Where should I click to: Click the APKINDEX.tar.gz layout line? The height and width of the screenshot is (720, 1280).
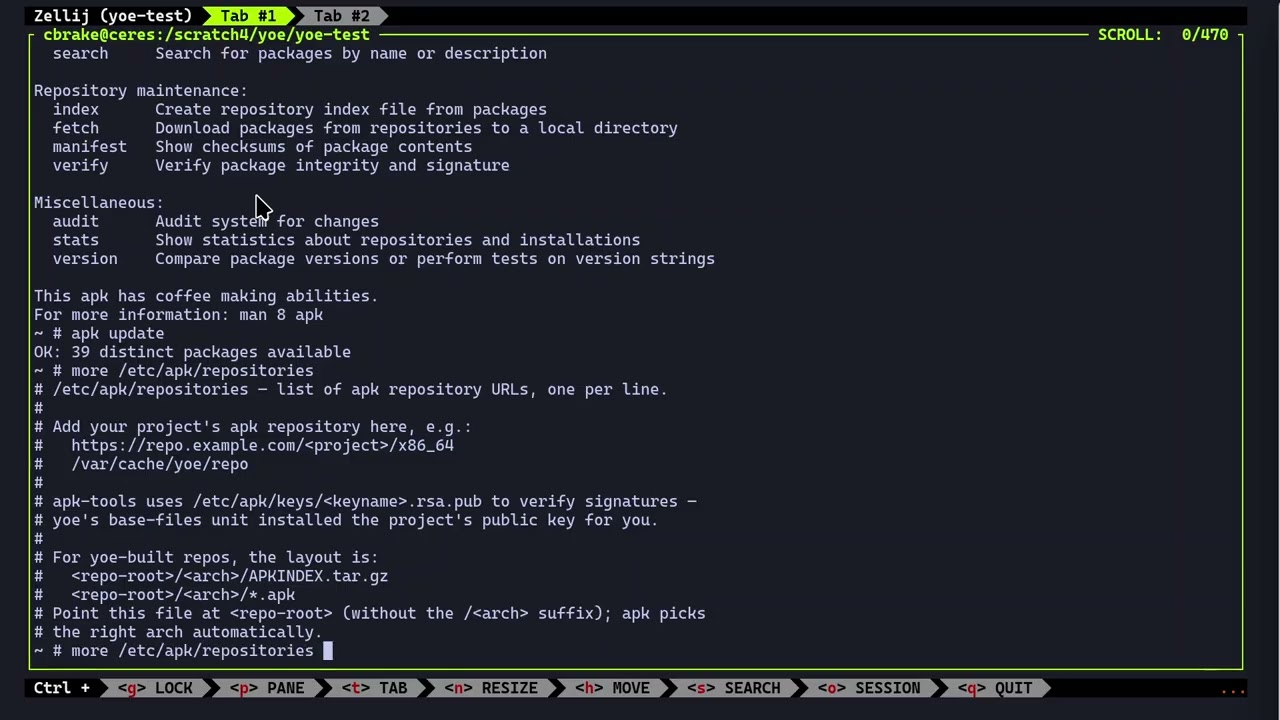[211, 576]
